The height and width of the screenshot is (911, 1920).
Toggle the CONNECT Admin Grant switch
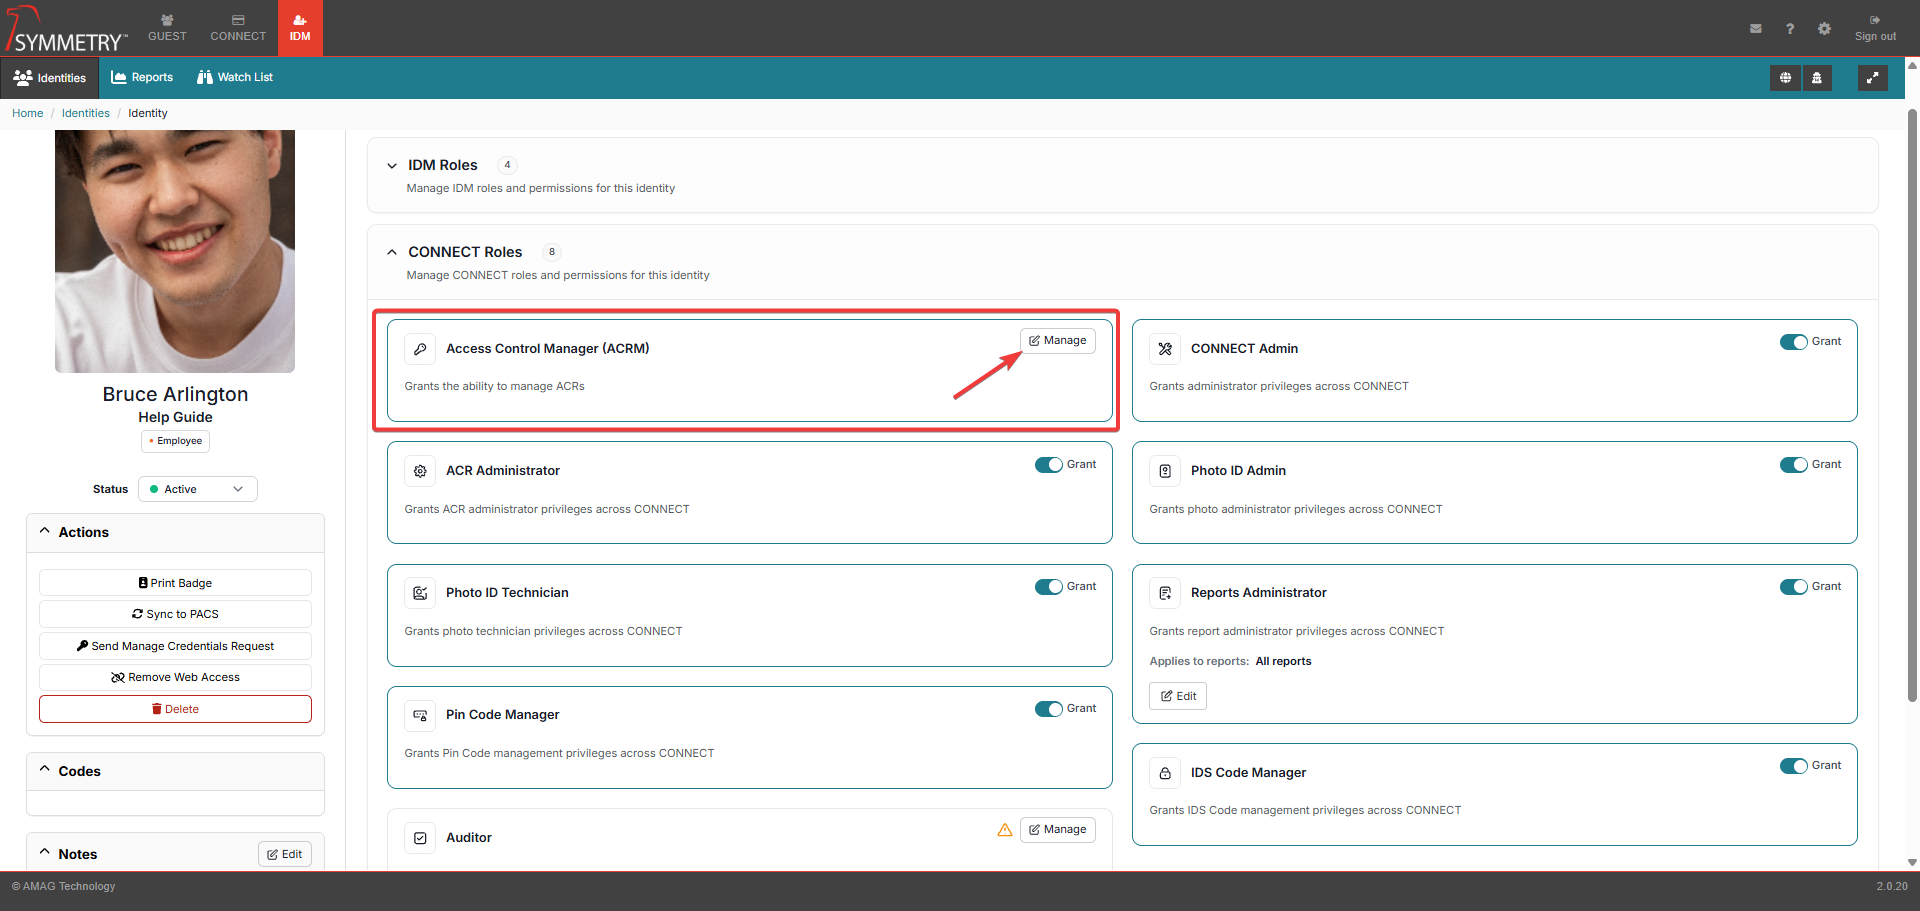(1793, 342)
